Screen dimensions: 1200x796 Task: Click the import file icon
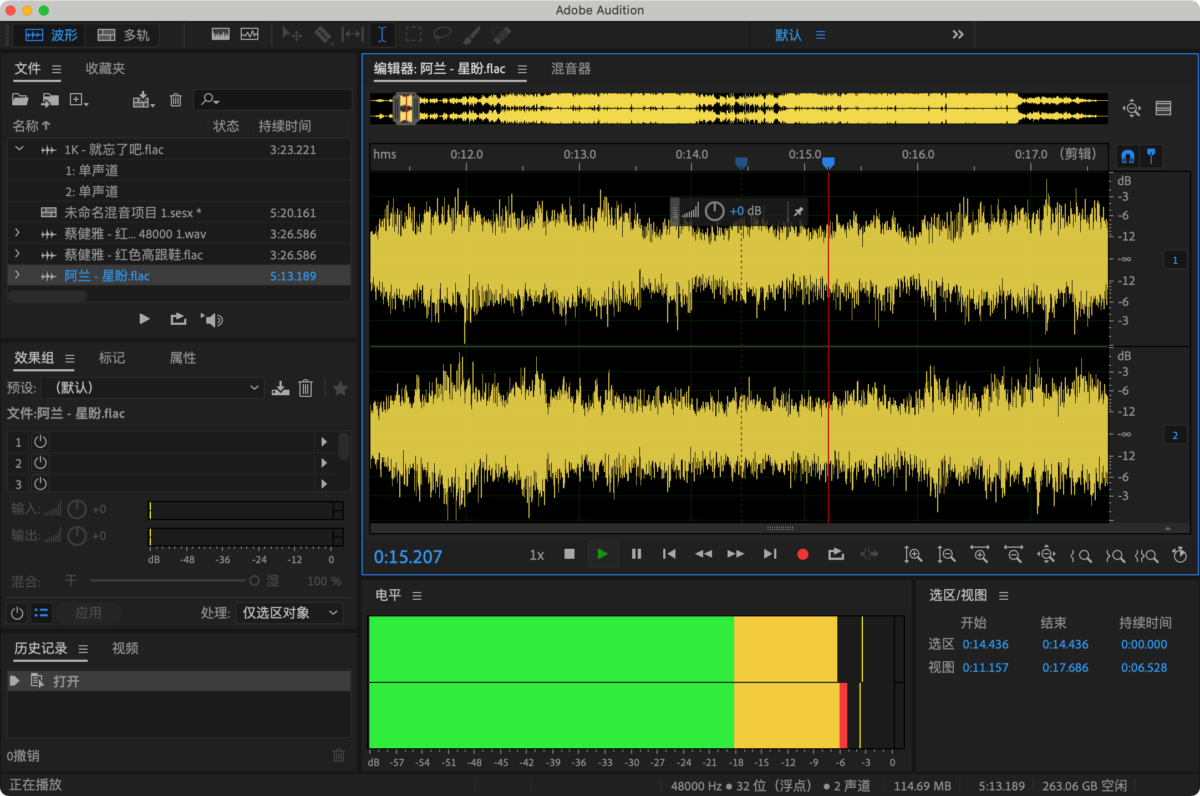click(50, 100)
